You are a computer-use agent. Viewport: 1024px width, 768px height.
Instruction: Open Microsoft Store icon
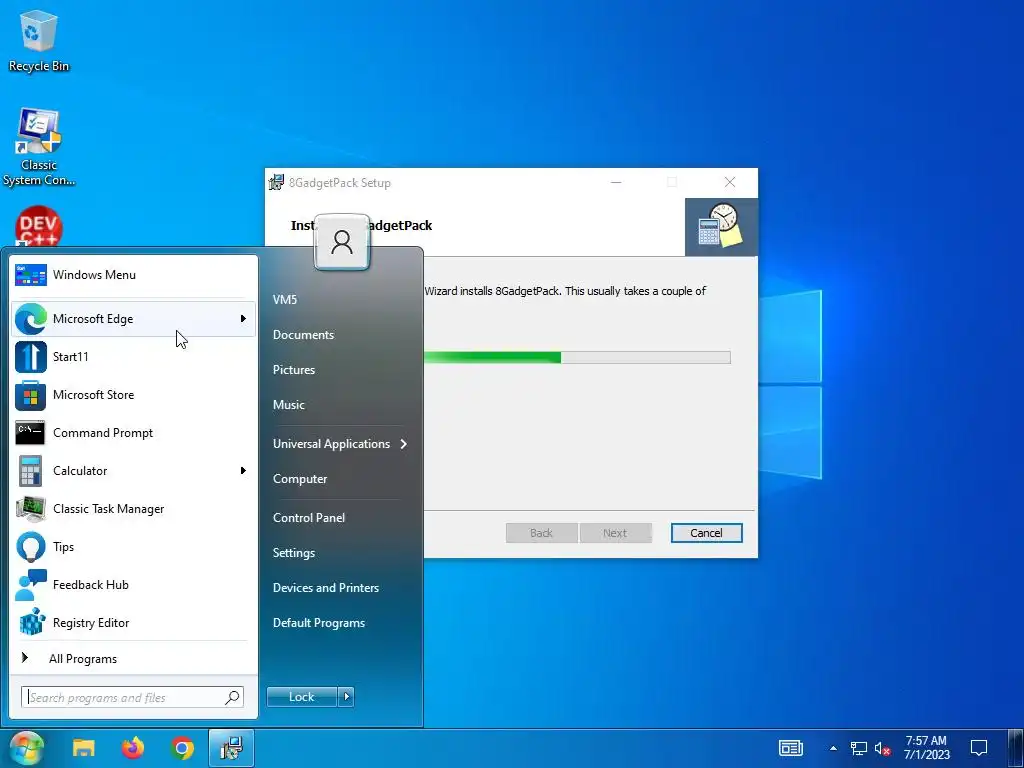point(31,395)
